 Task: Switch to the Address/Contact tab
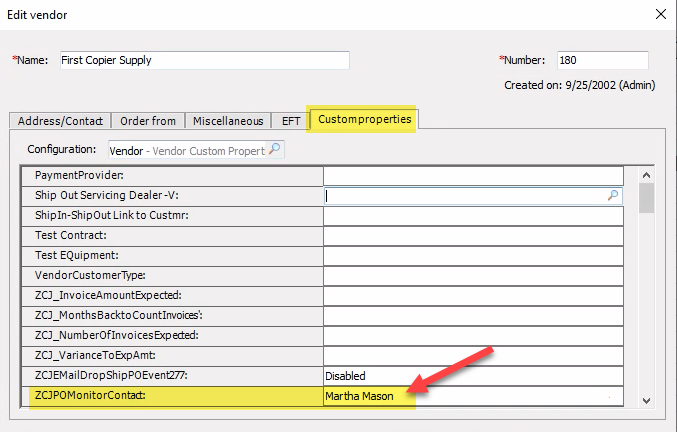coord(60,121)
